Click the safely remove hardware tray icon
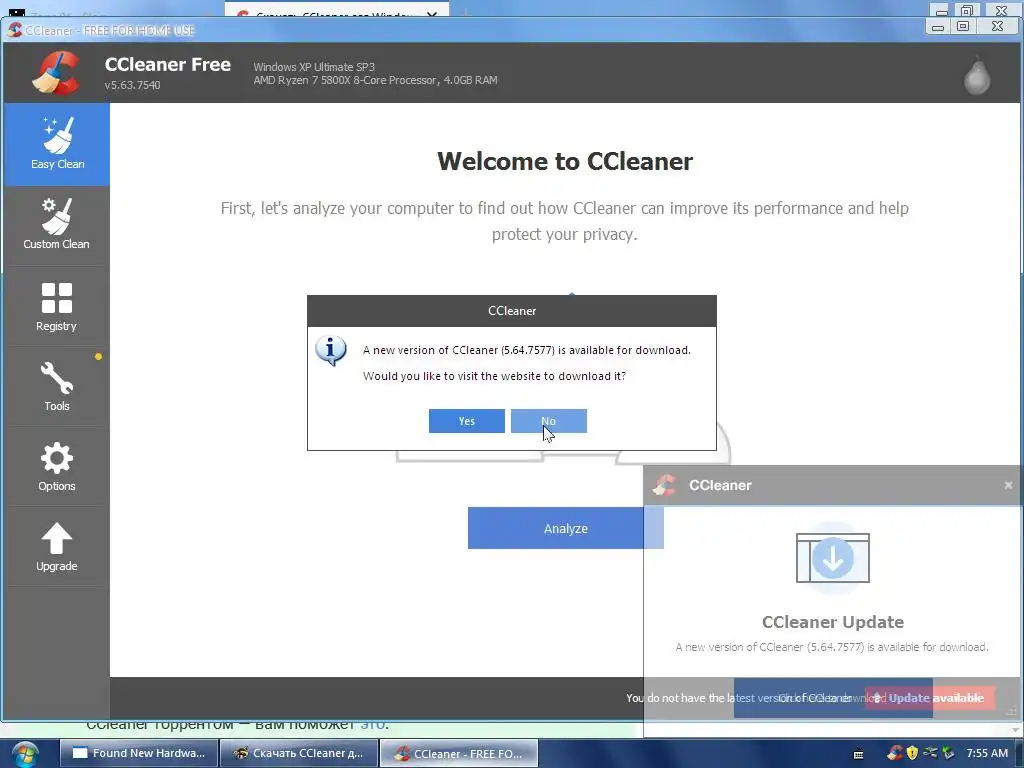 948,753
